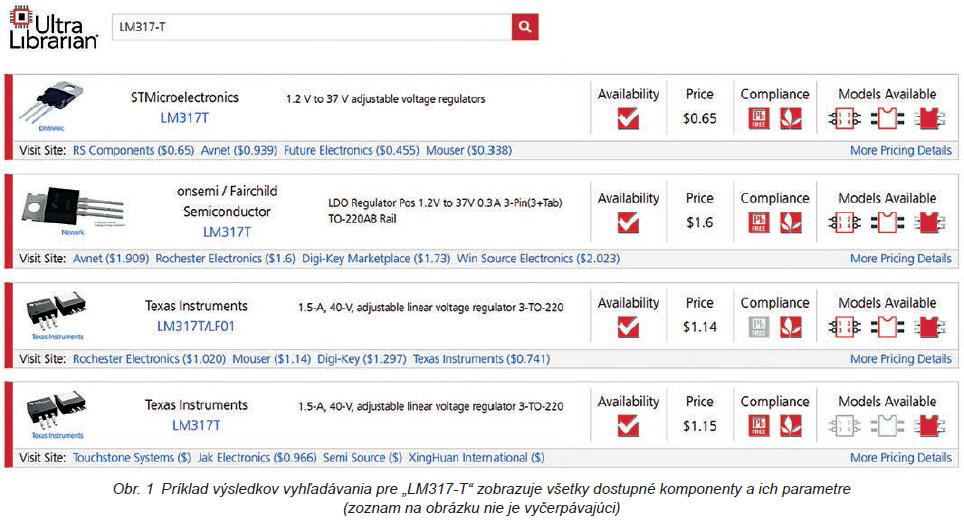Click Pb-free compliance icon in $1.15 row
This screenshot has height=530, width=964.
click(x=759, y=425)
